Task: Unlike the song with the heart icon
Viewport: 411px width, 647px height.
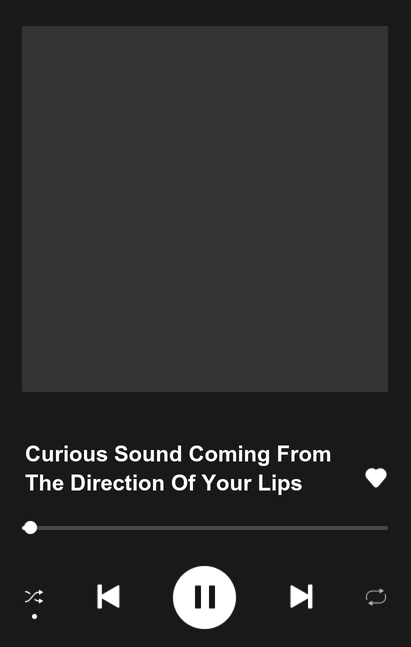Action: pyautogui.click(x=376, y=478)
